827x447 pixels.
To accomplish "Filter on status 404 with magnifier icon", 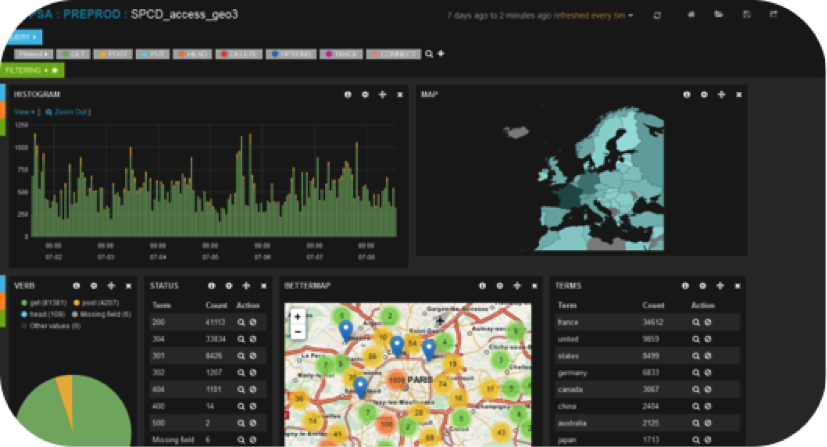I will pos(241,390).
